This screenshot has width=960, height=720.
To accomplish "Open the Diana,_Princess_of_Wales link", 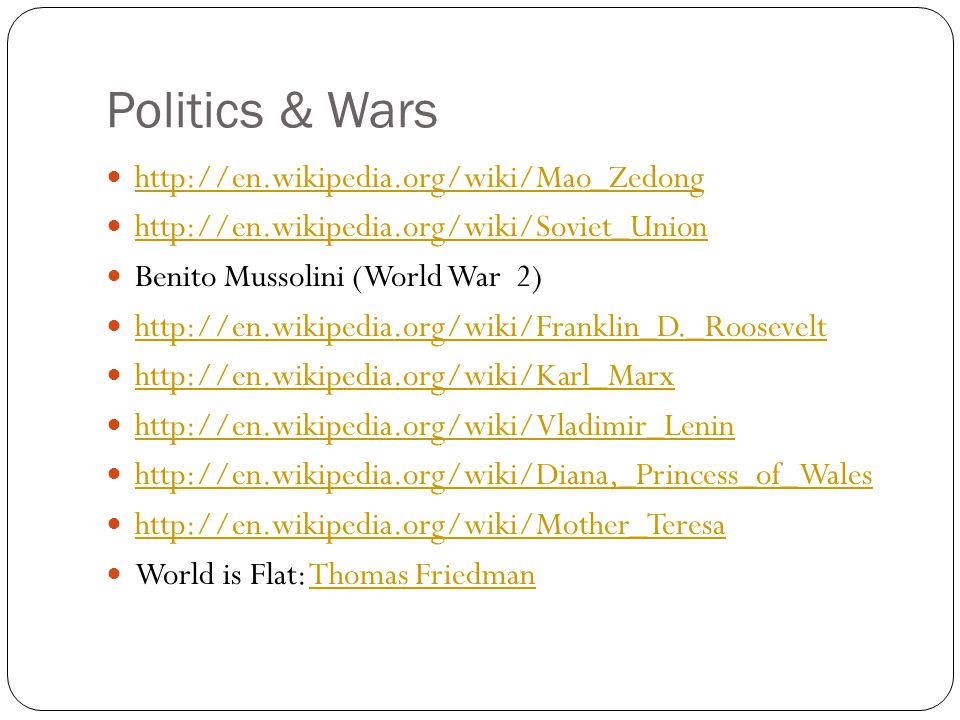I will pyautogui.click(x=503, y=476).
